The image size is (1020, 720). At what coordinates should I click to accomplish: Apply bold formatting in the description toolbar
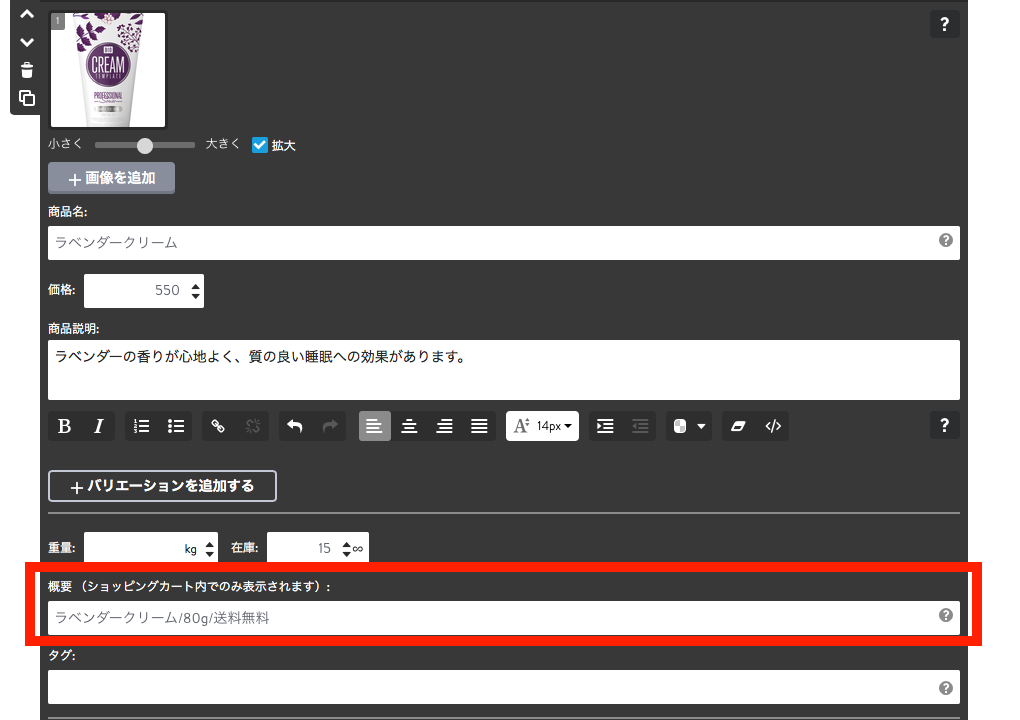[x=62, y=426]
